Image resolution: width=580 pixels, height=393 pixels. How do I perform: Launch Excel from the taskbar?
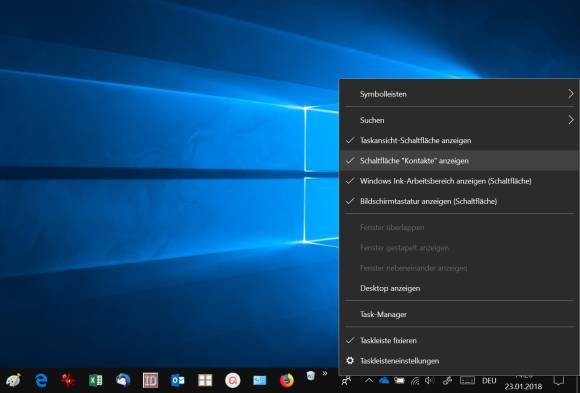[x=95, y=380]
